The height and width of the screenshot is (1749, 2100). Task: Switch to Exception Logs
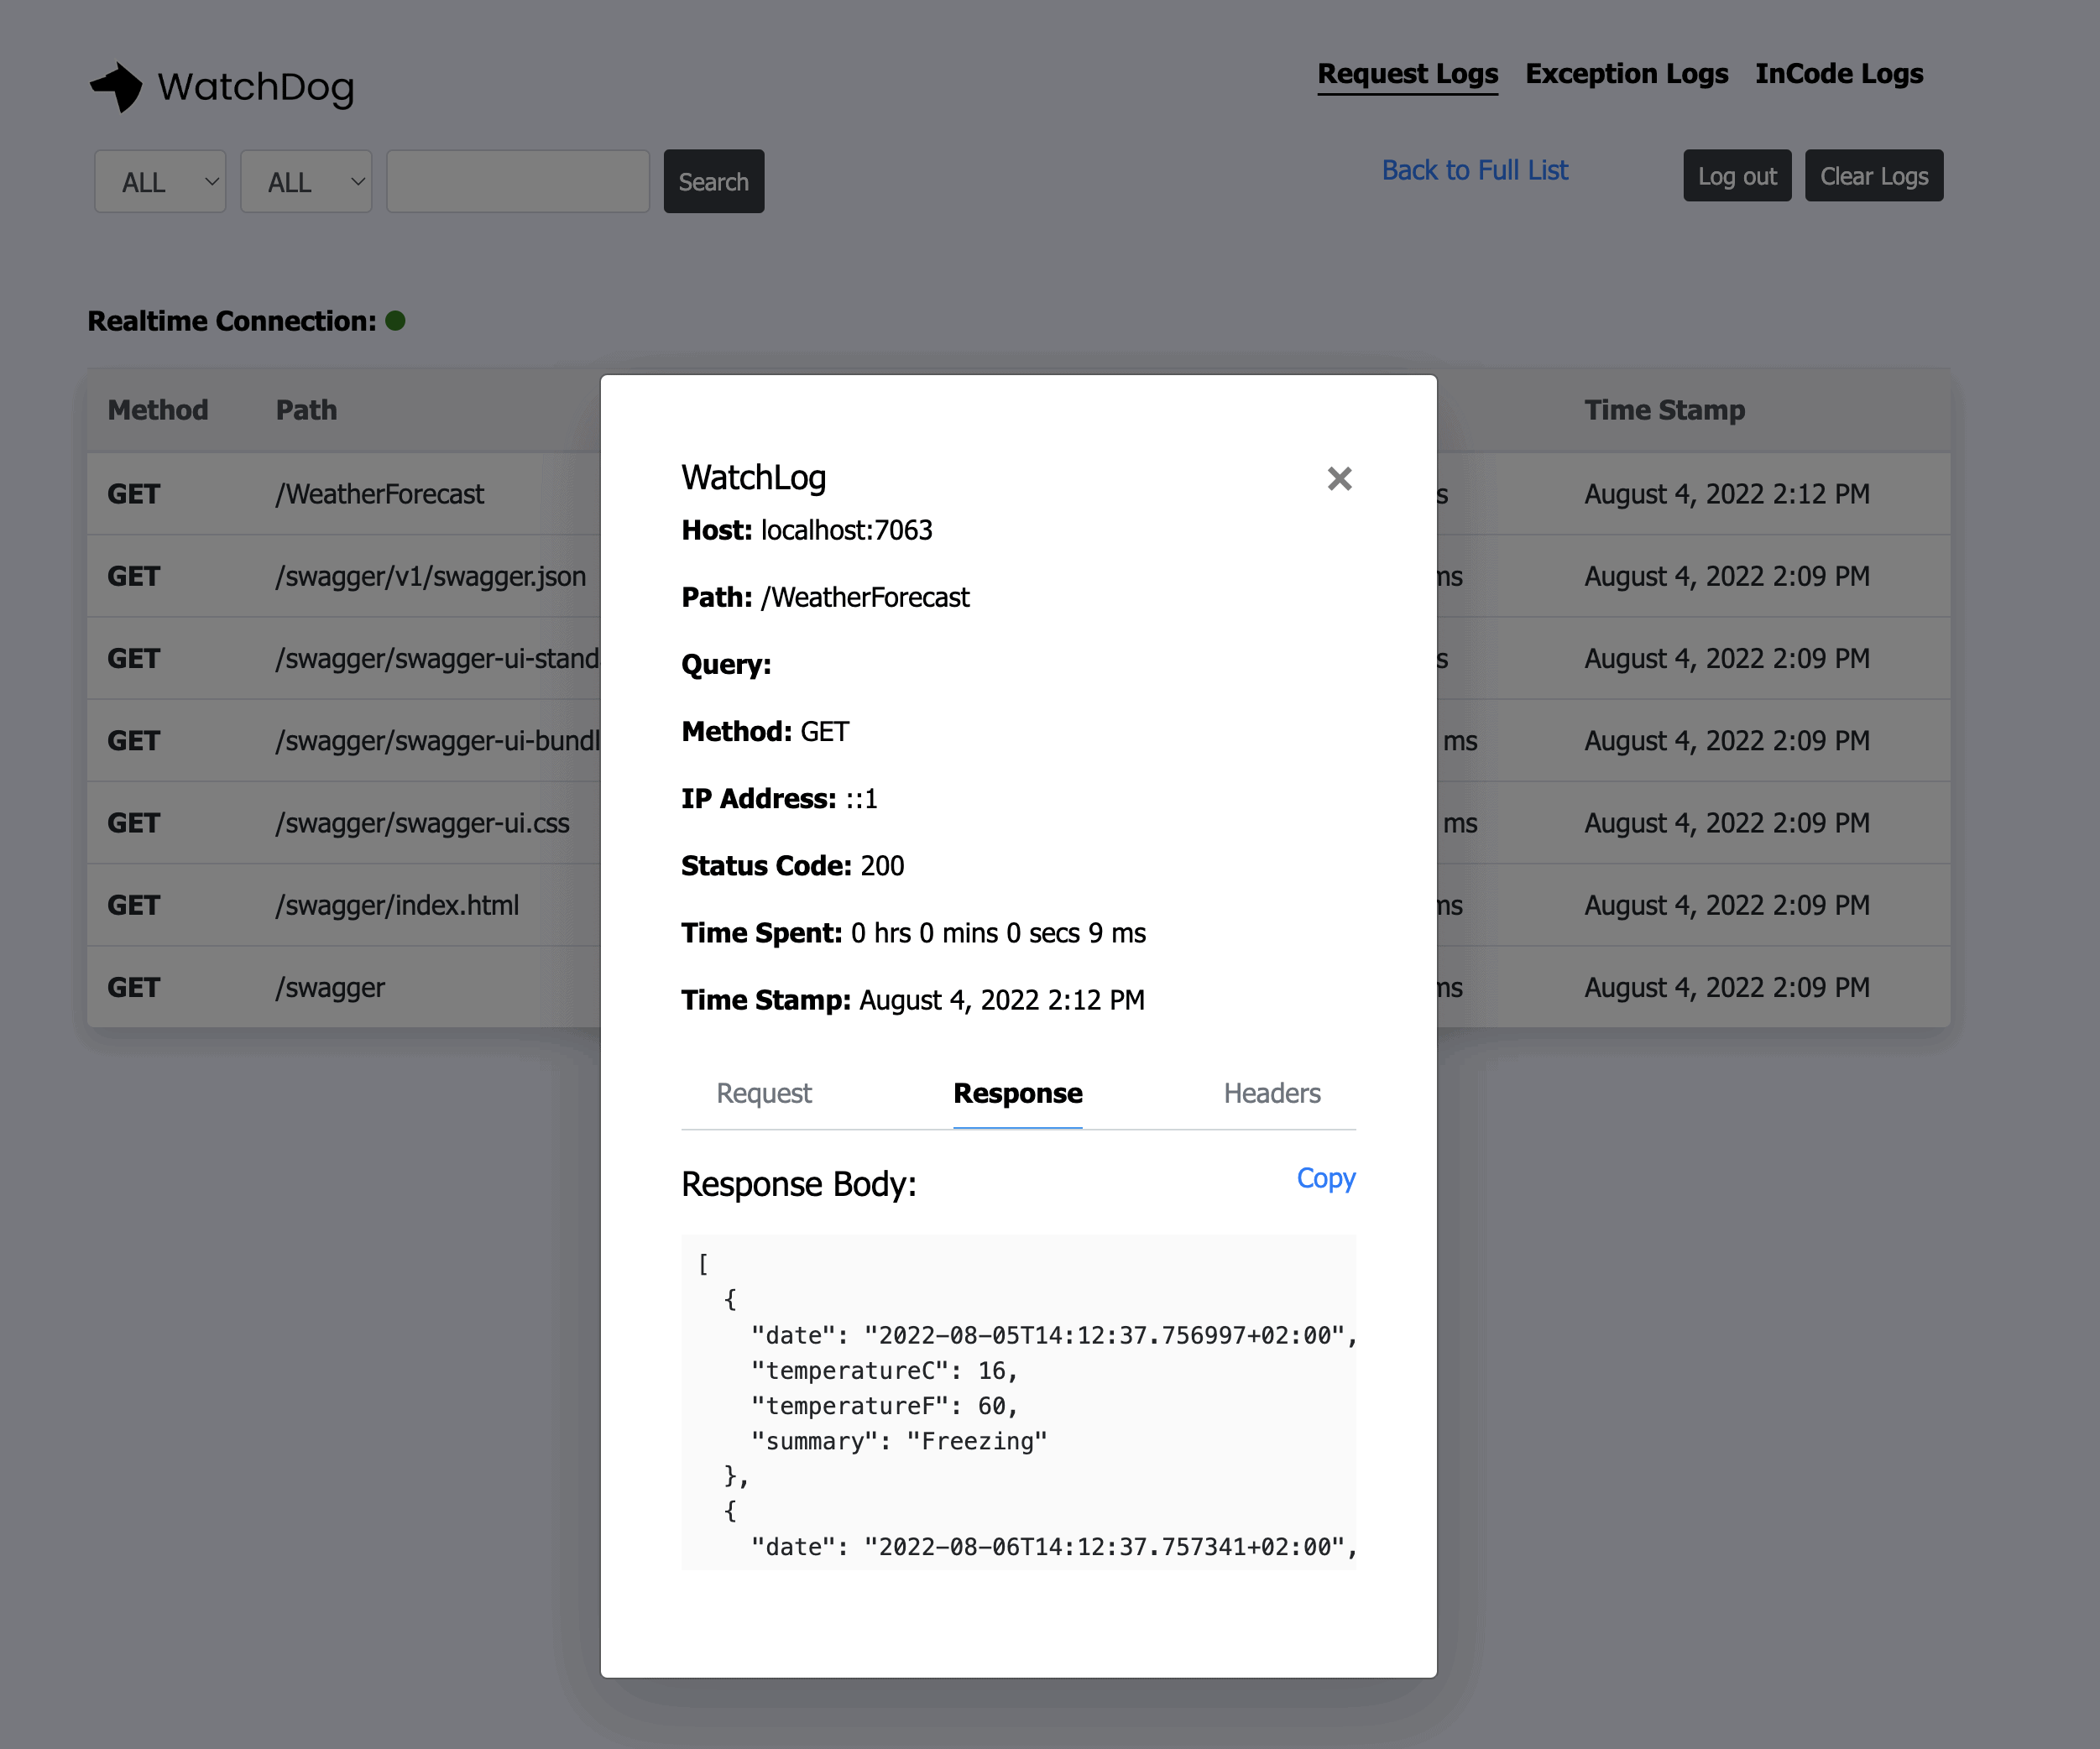[x=1627, y=74]
